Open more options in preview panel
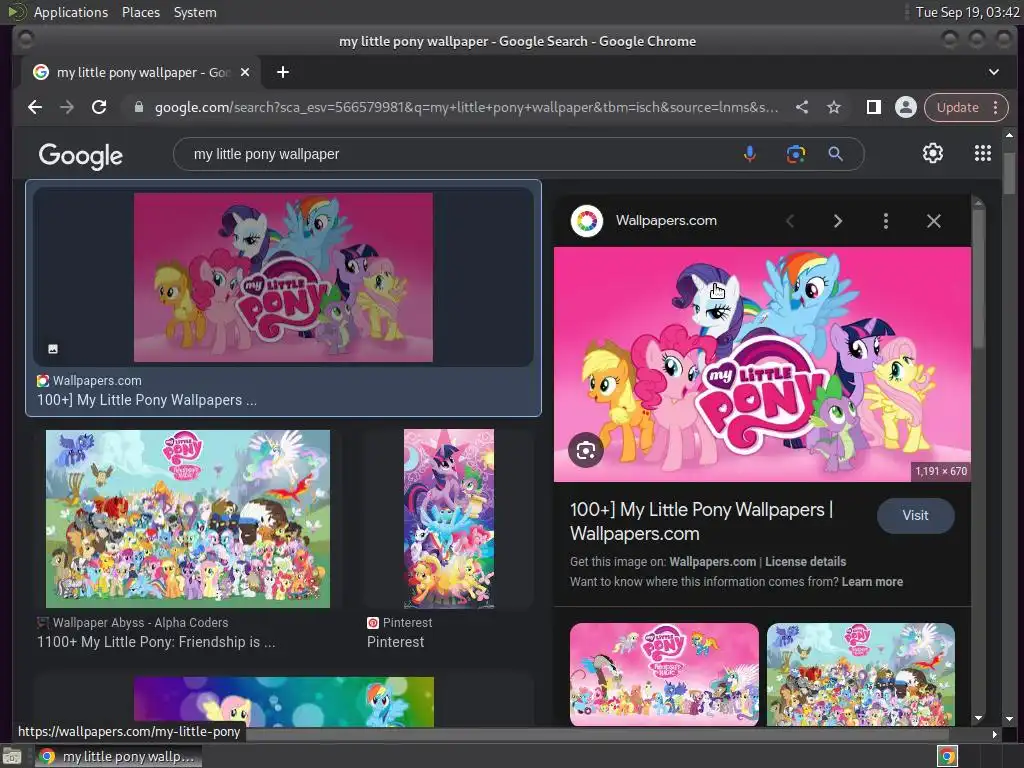 (x=886, y=221)
